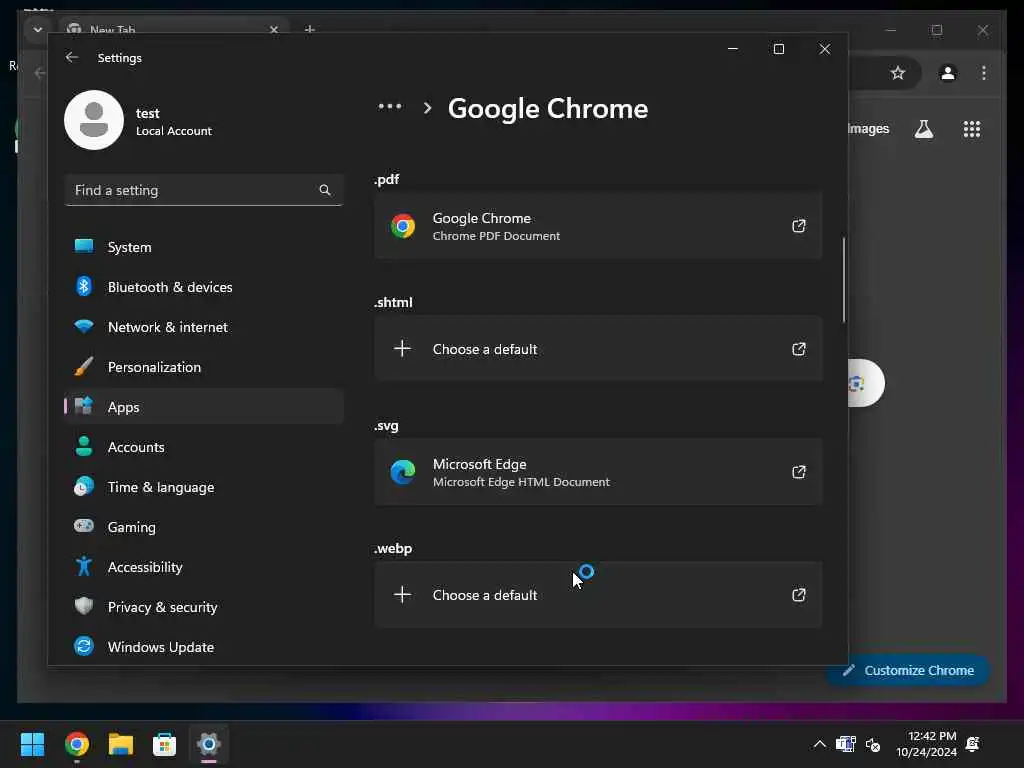Minimize the Settings window
Screen dimensions: 1024x768
(733, 49)
